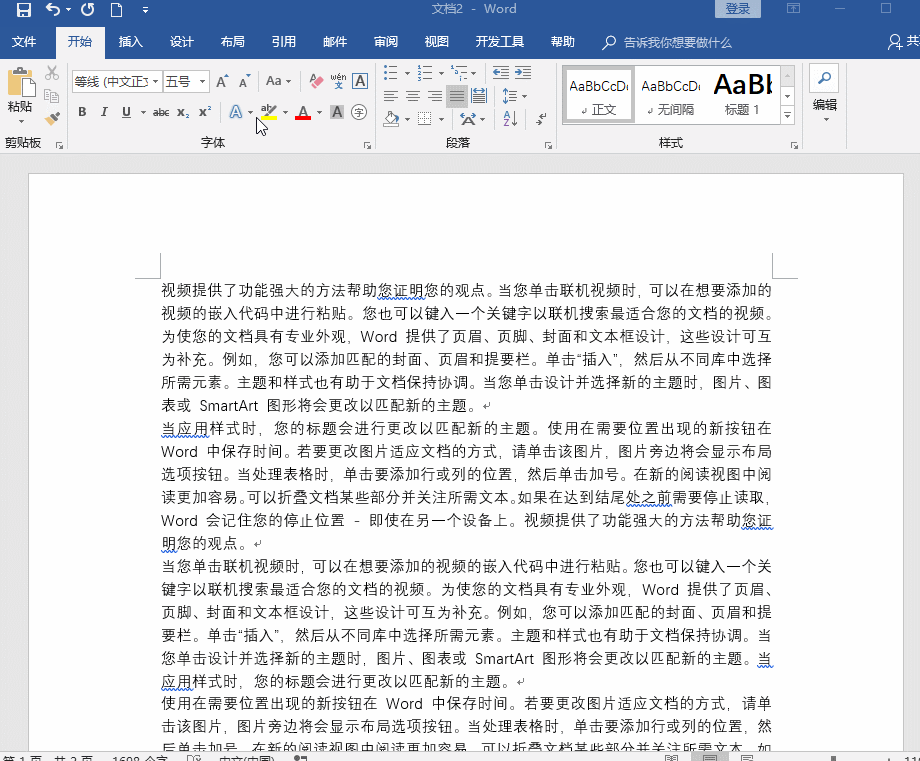Toggle text highlight color

268,112
